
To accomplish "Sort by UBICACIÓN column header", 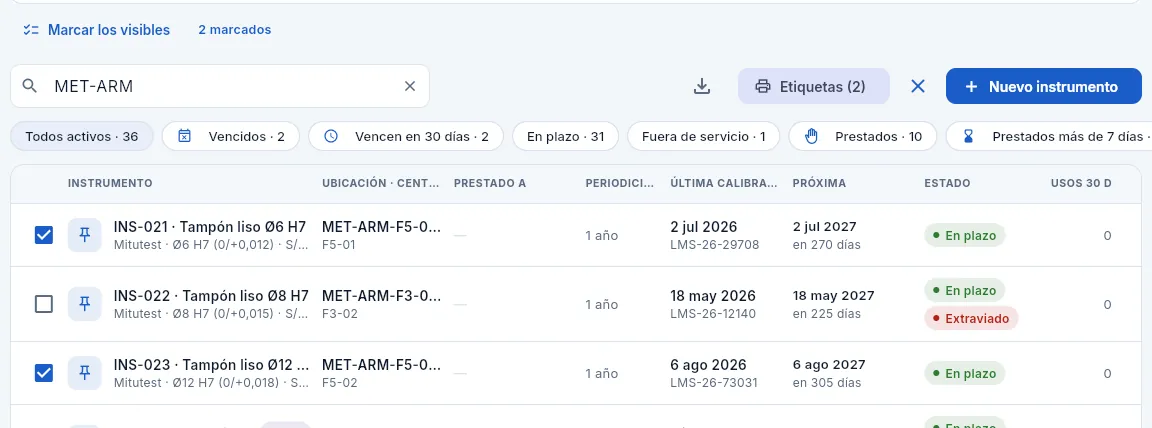I will pos(380,183).
